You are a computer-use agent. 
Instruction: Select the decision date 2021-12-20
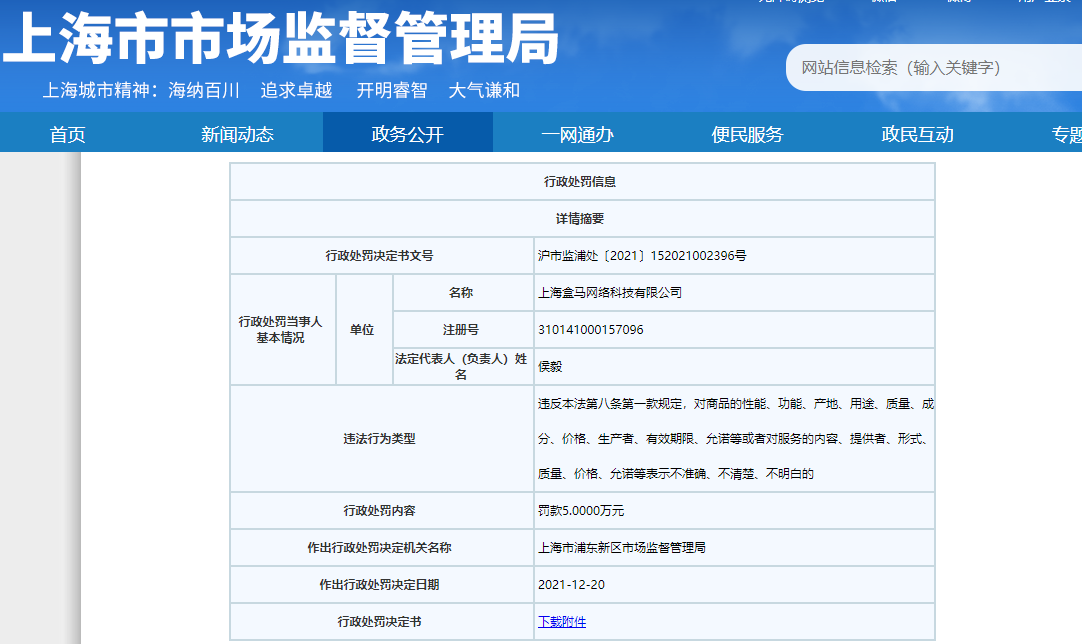click(571, 585)
